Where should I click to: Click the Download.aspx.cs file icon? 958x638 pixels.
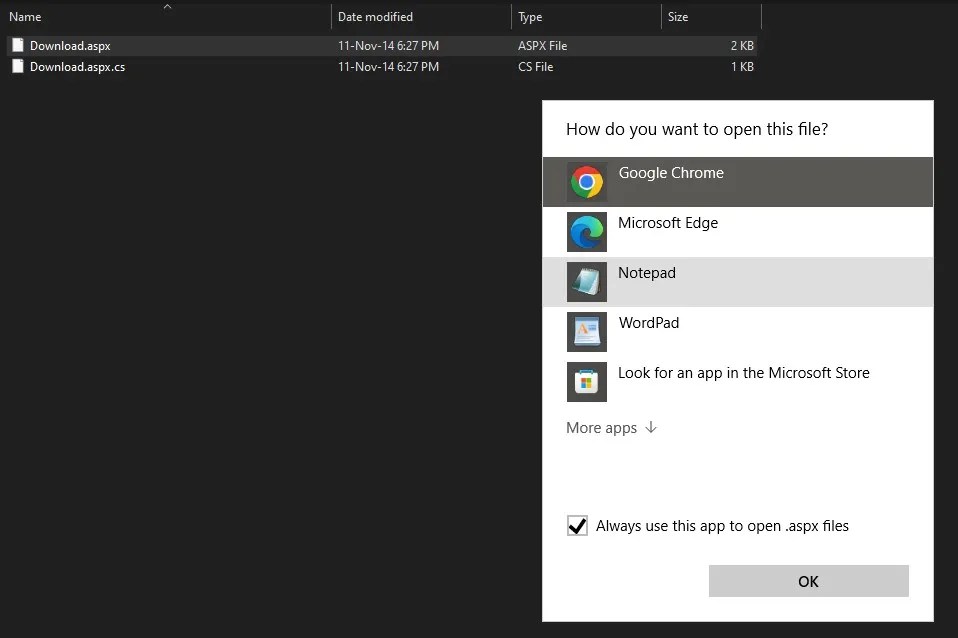point(17,67)
